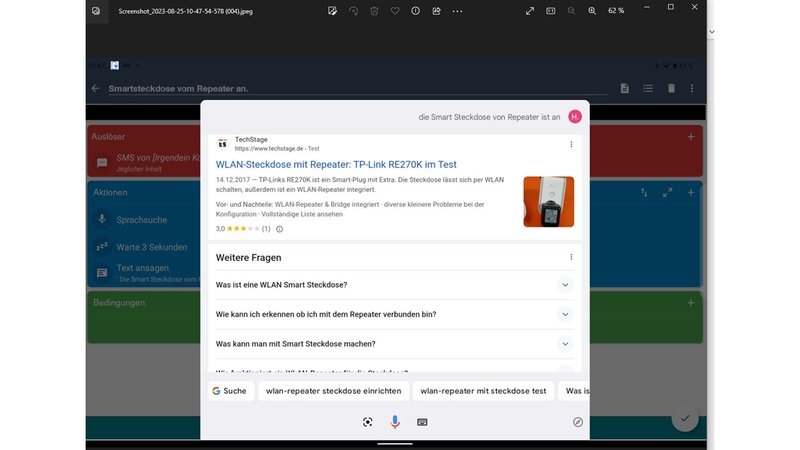Click the RE270K product thumbnail image
The height and width of the screenshot is (450, 800).
pos(548,202)
